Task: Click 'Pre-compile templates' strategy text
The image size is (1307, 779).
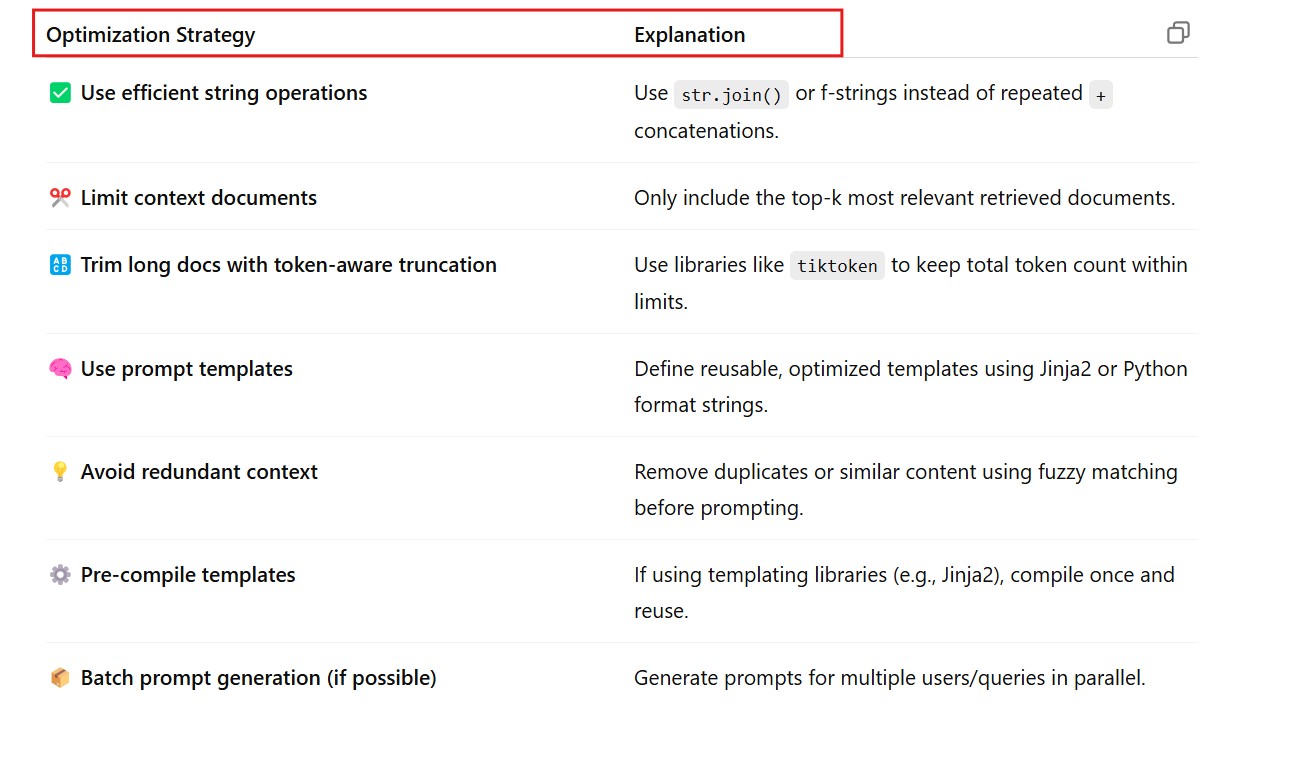Action: tap(188, 575)
